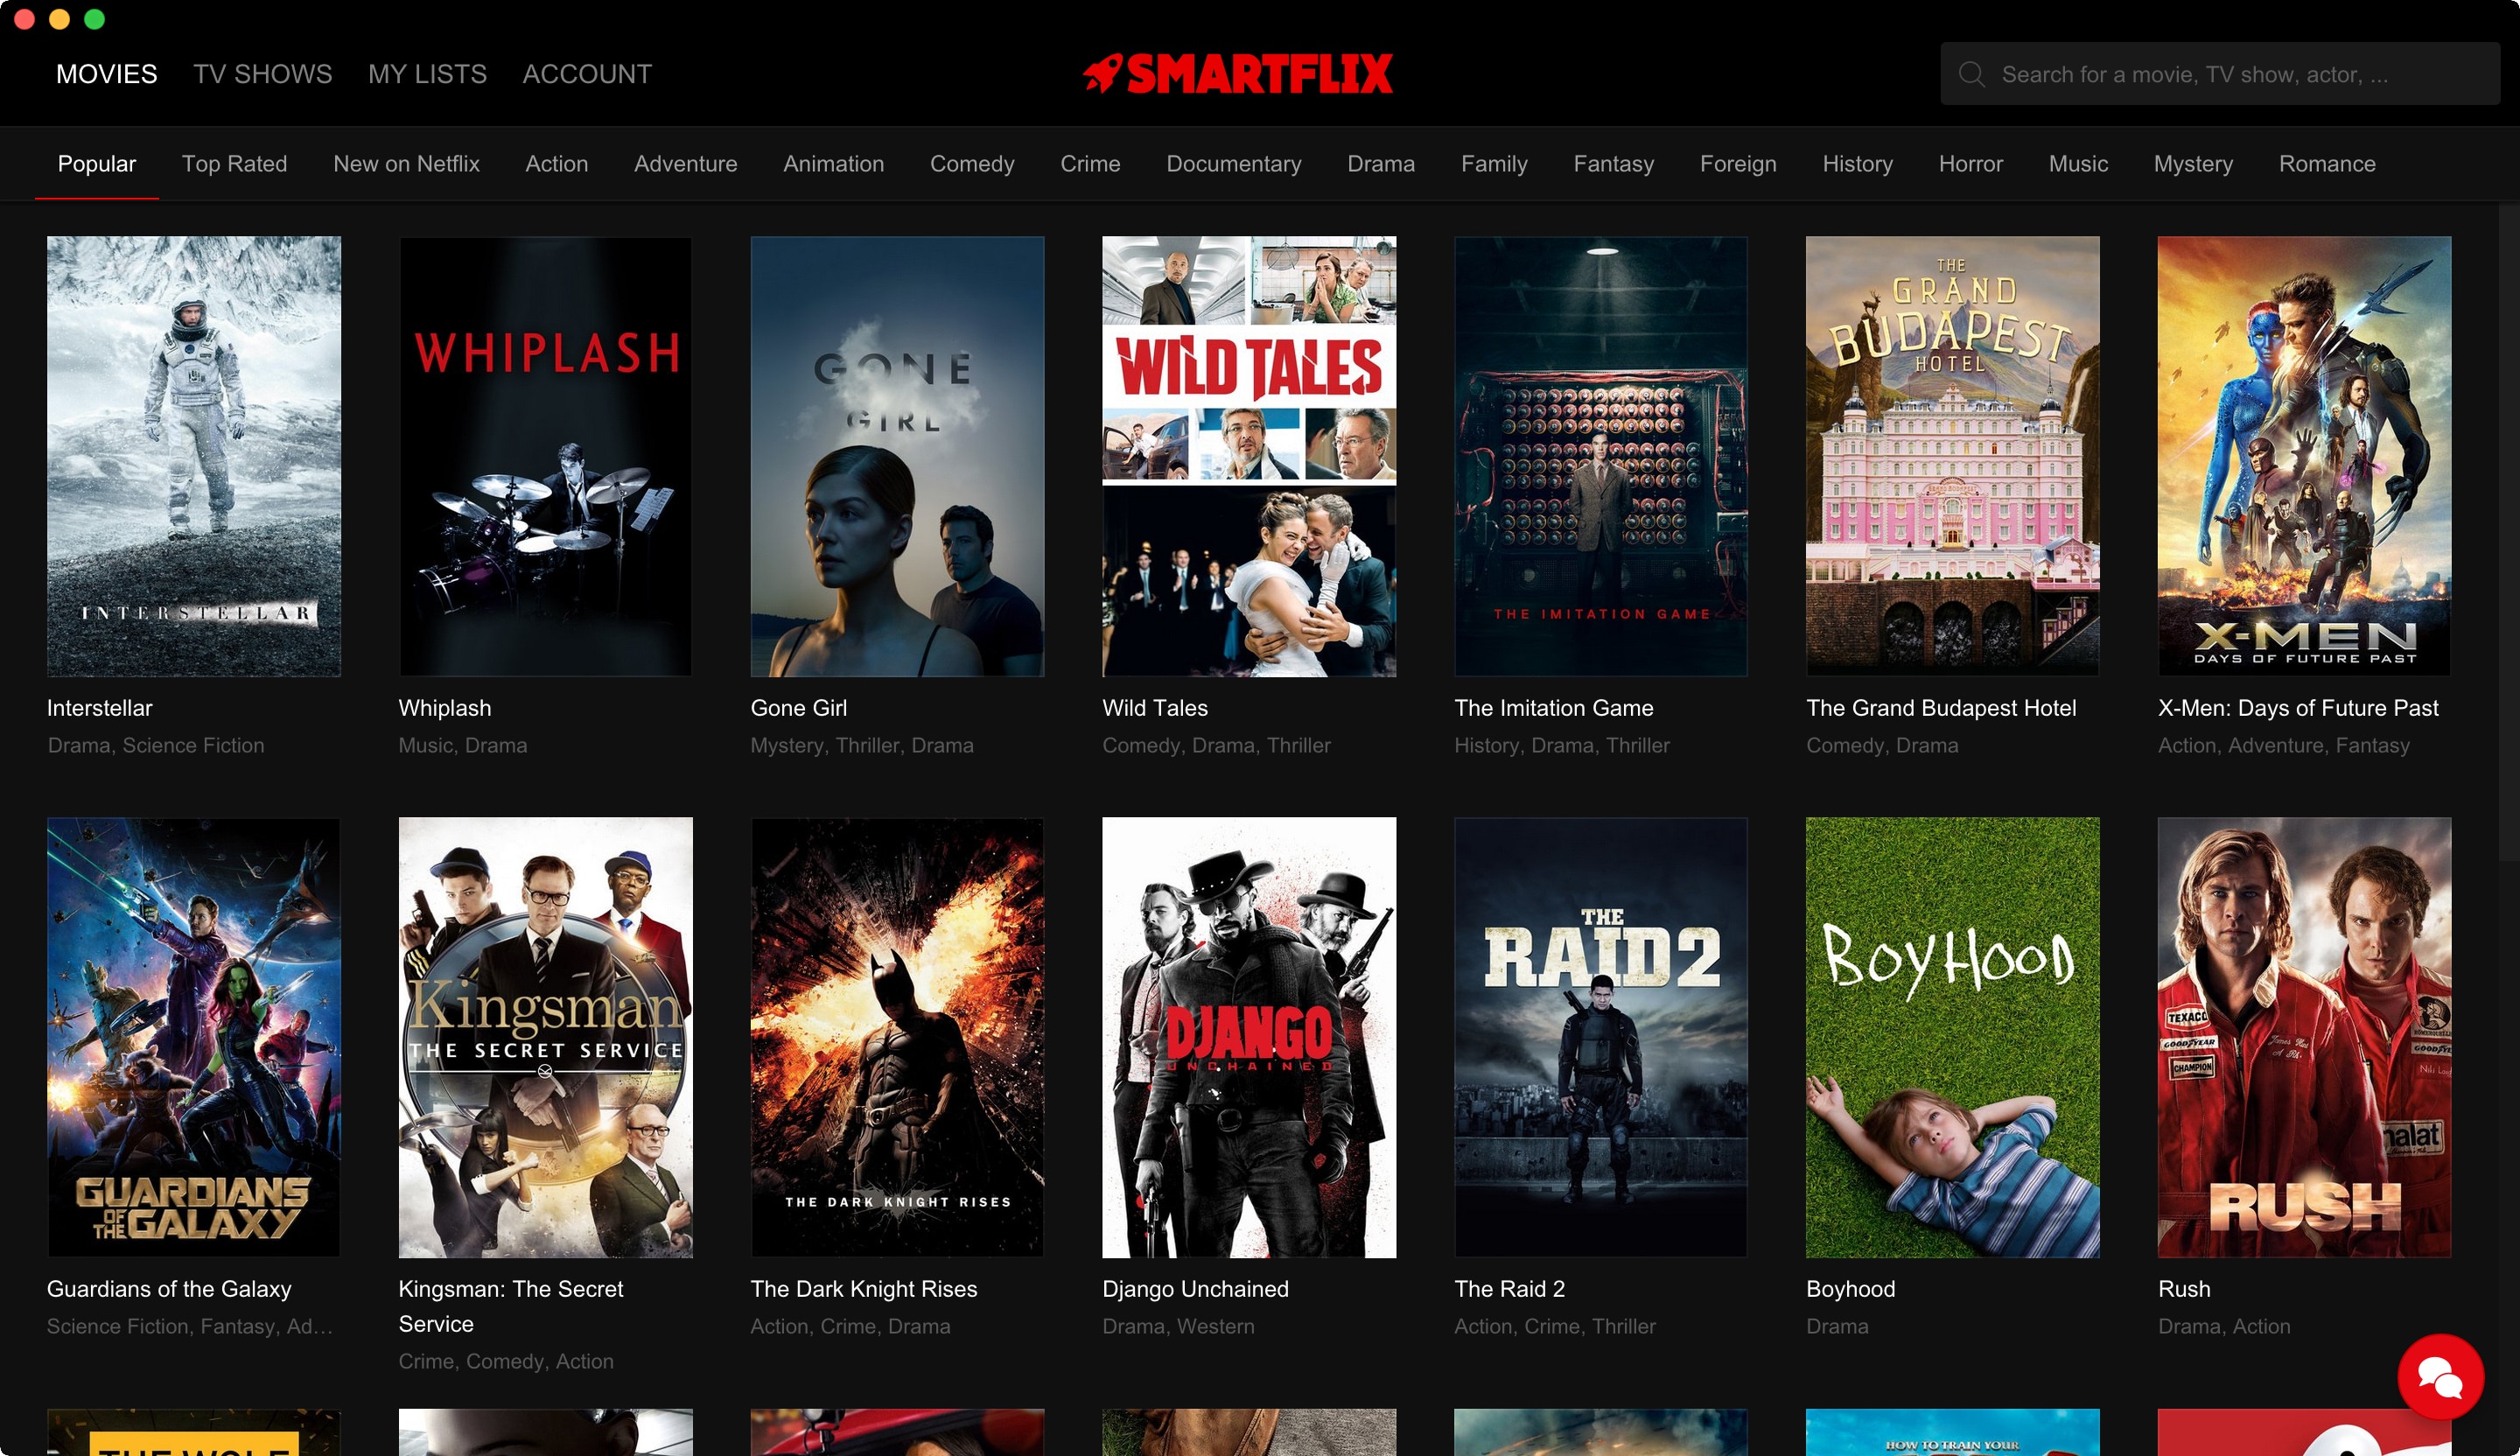Switch to the Romance tab

pos(2327,164)
